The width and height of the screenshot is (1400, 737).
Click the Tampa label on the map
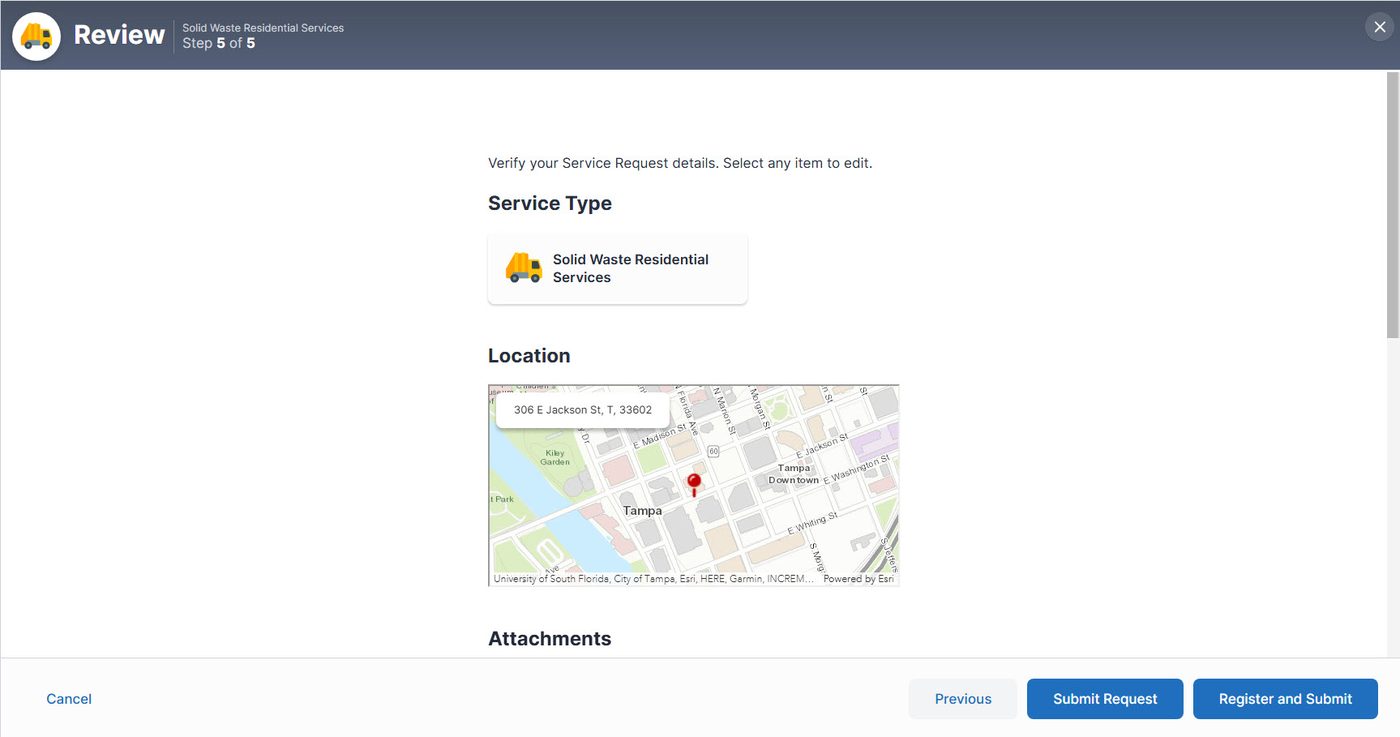(x=642, y=511)
